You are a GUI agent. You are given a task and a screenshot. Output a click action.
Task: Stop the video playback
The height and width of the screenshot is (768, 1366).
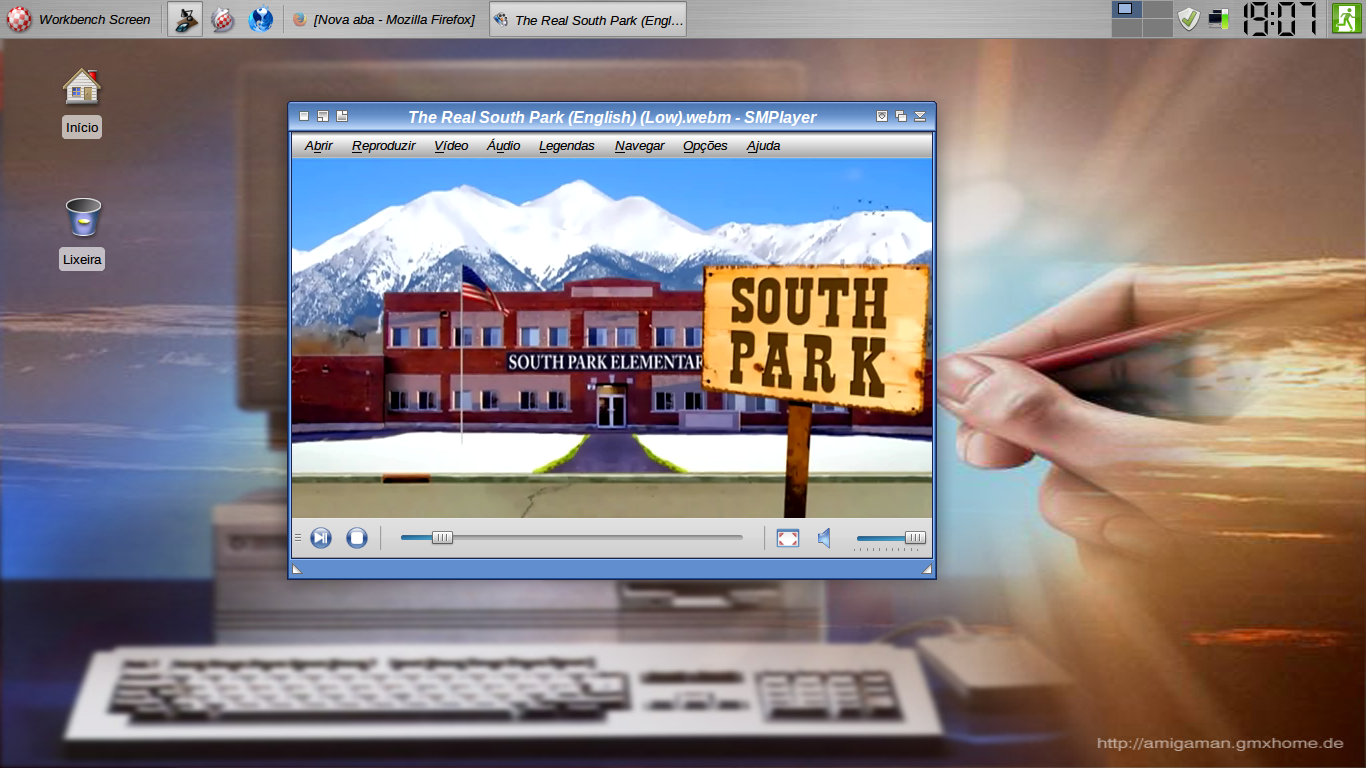[x=357, y=538]
